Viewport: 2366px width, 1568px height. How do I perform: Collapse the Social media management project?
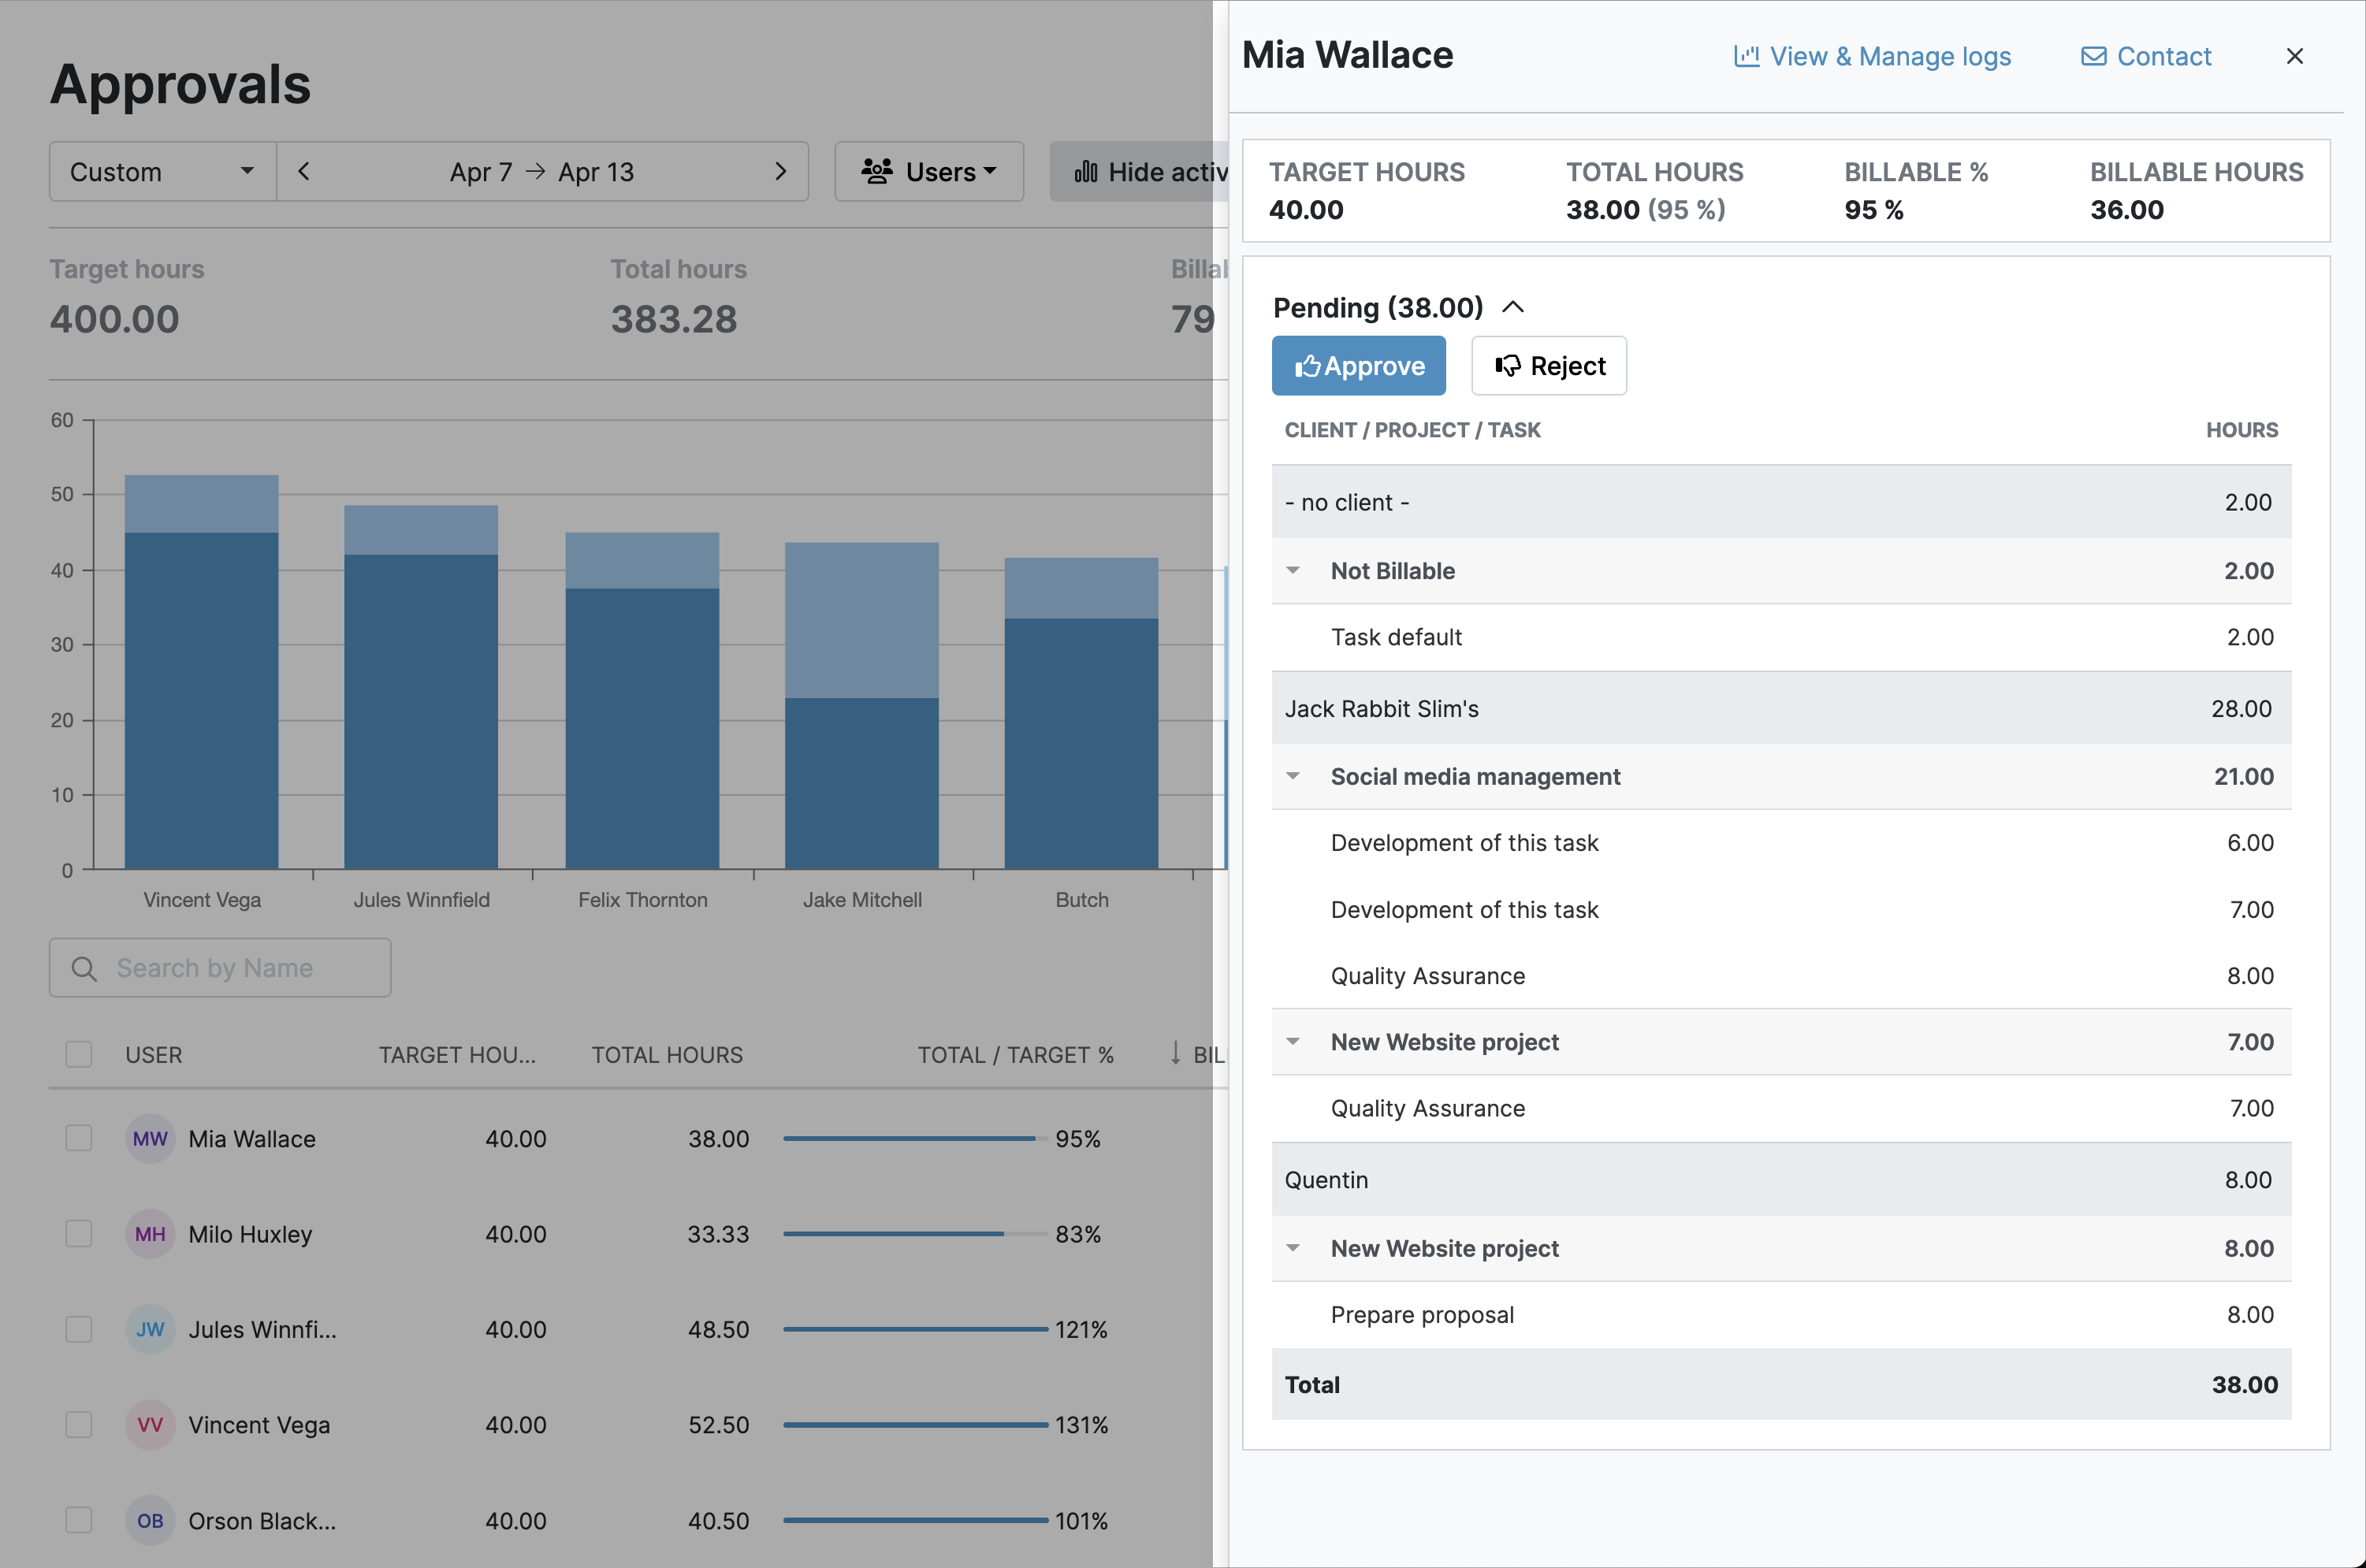(1294, 776)
